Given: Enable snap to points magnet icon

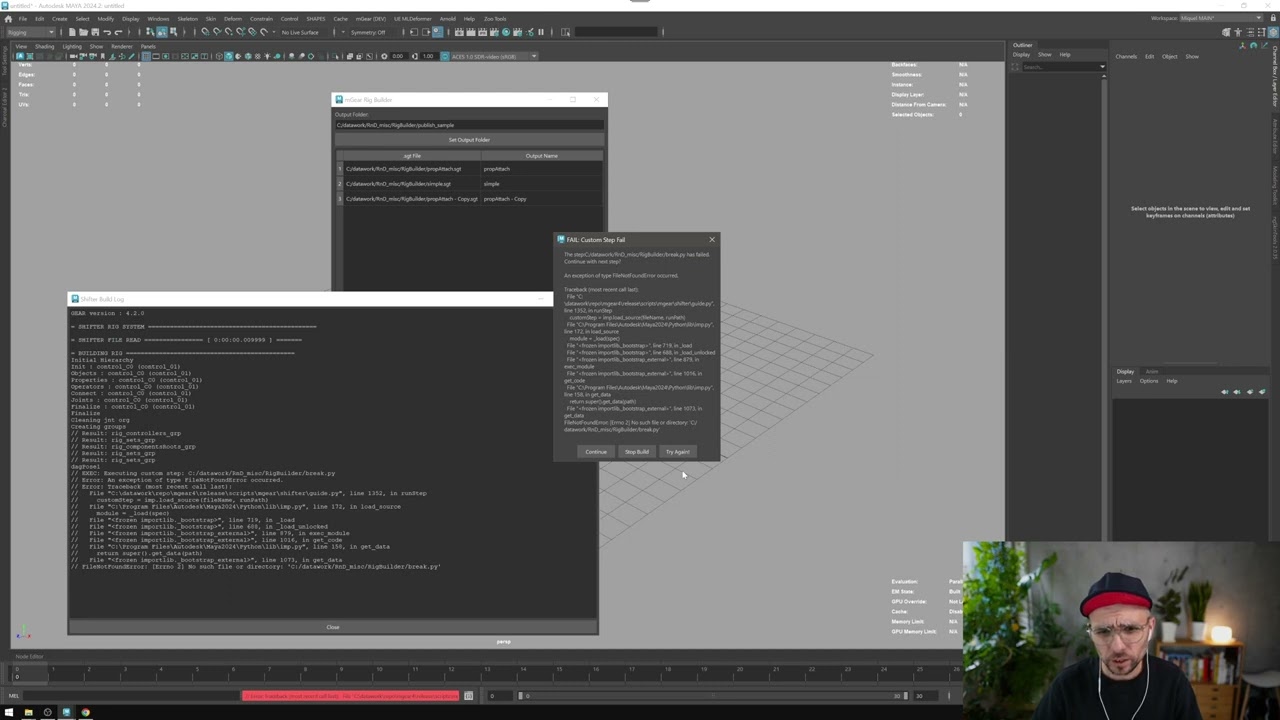Looking at the screenshot, I should [x=228, y=32].
